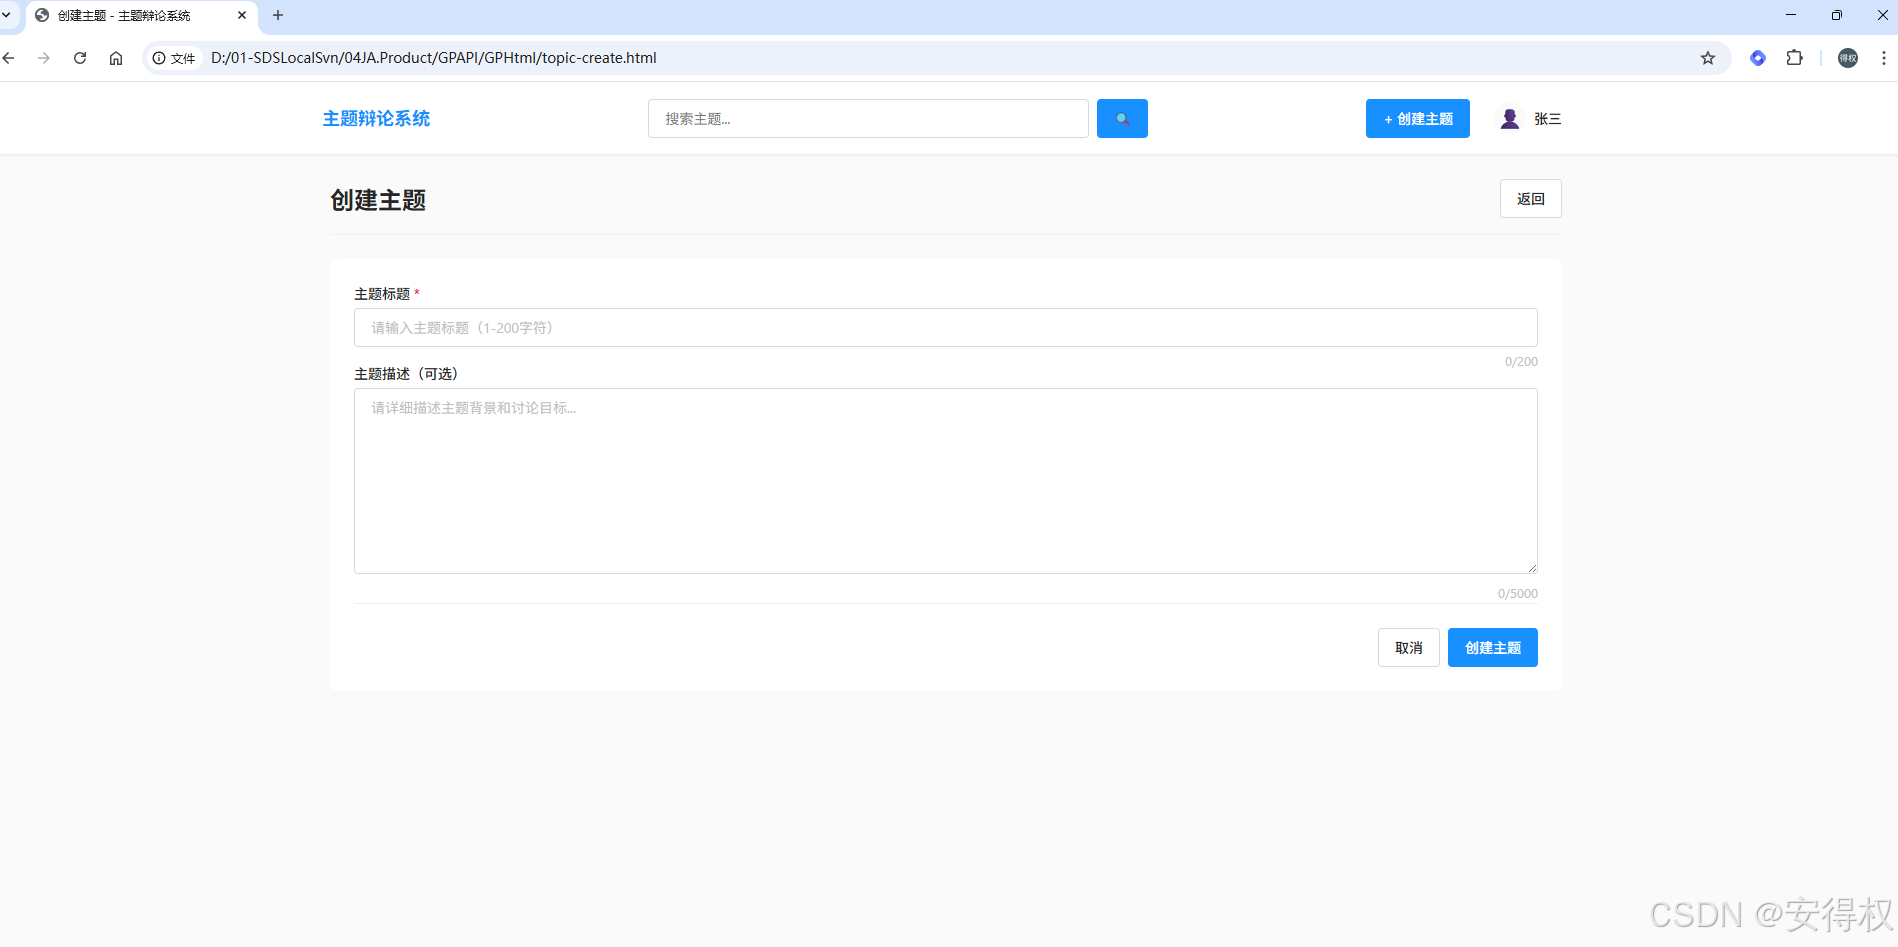Screen dimensions: 1898x947
Task: Click the blue search magnifier button
Action: click(1122, 118)
